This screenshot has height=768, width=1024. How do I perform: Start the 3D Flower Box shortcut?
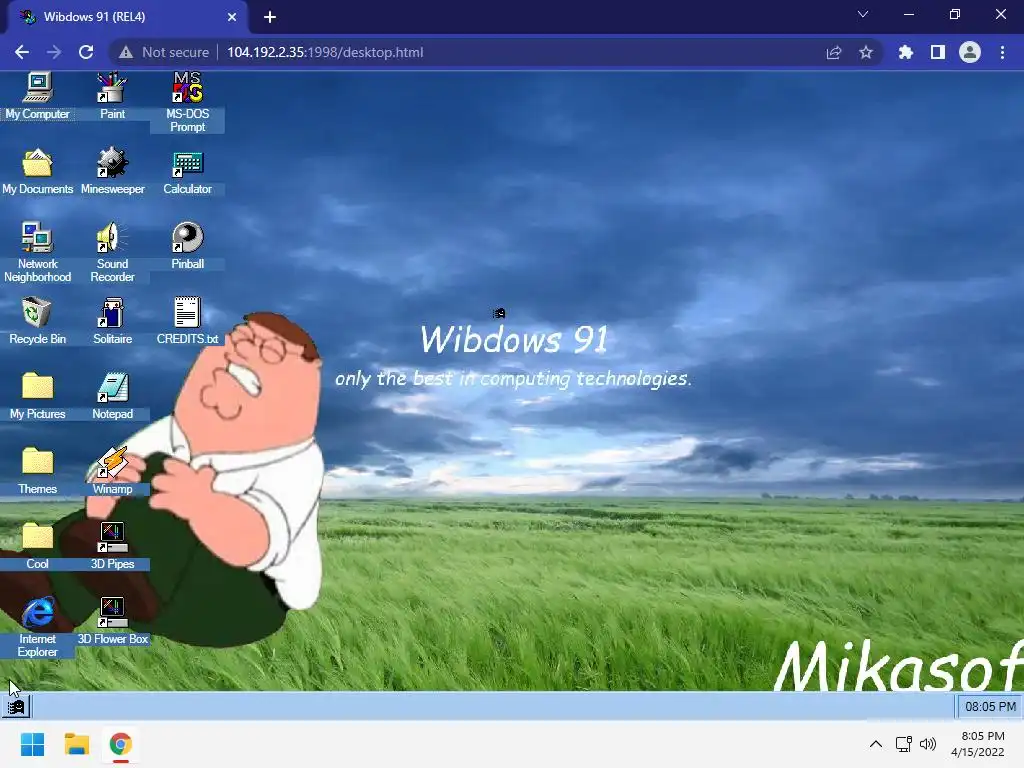tap(112, 621)
